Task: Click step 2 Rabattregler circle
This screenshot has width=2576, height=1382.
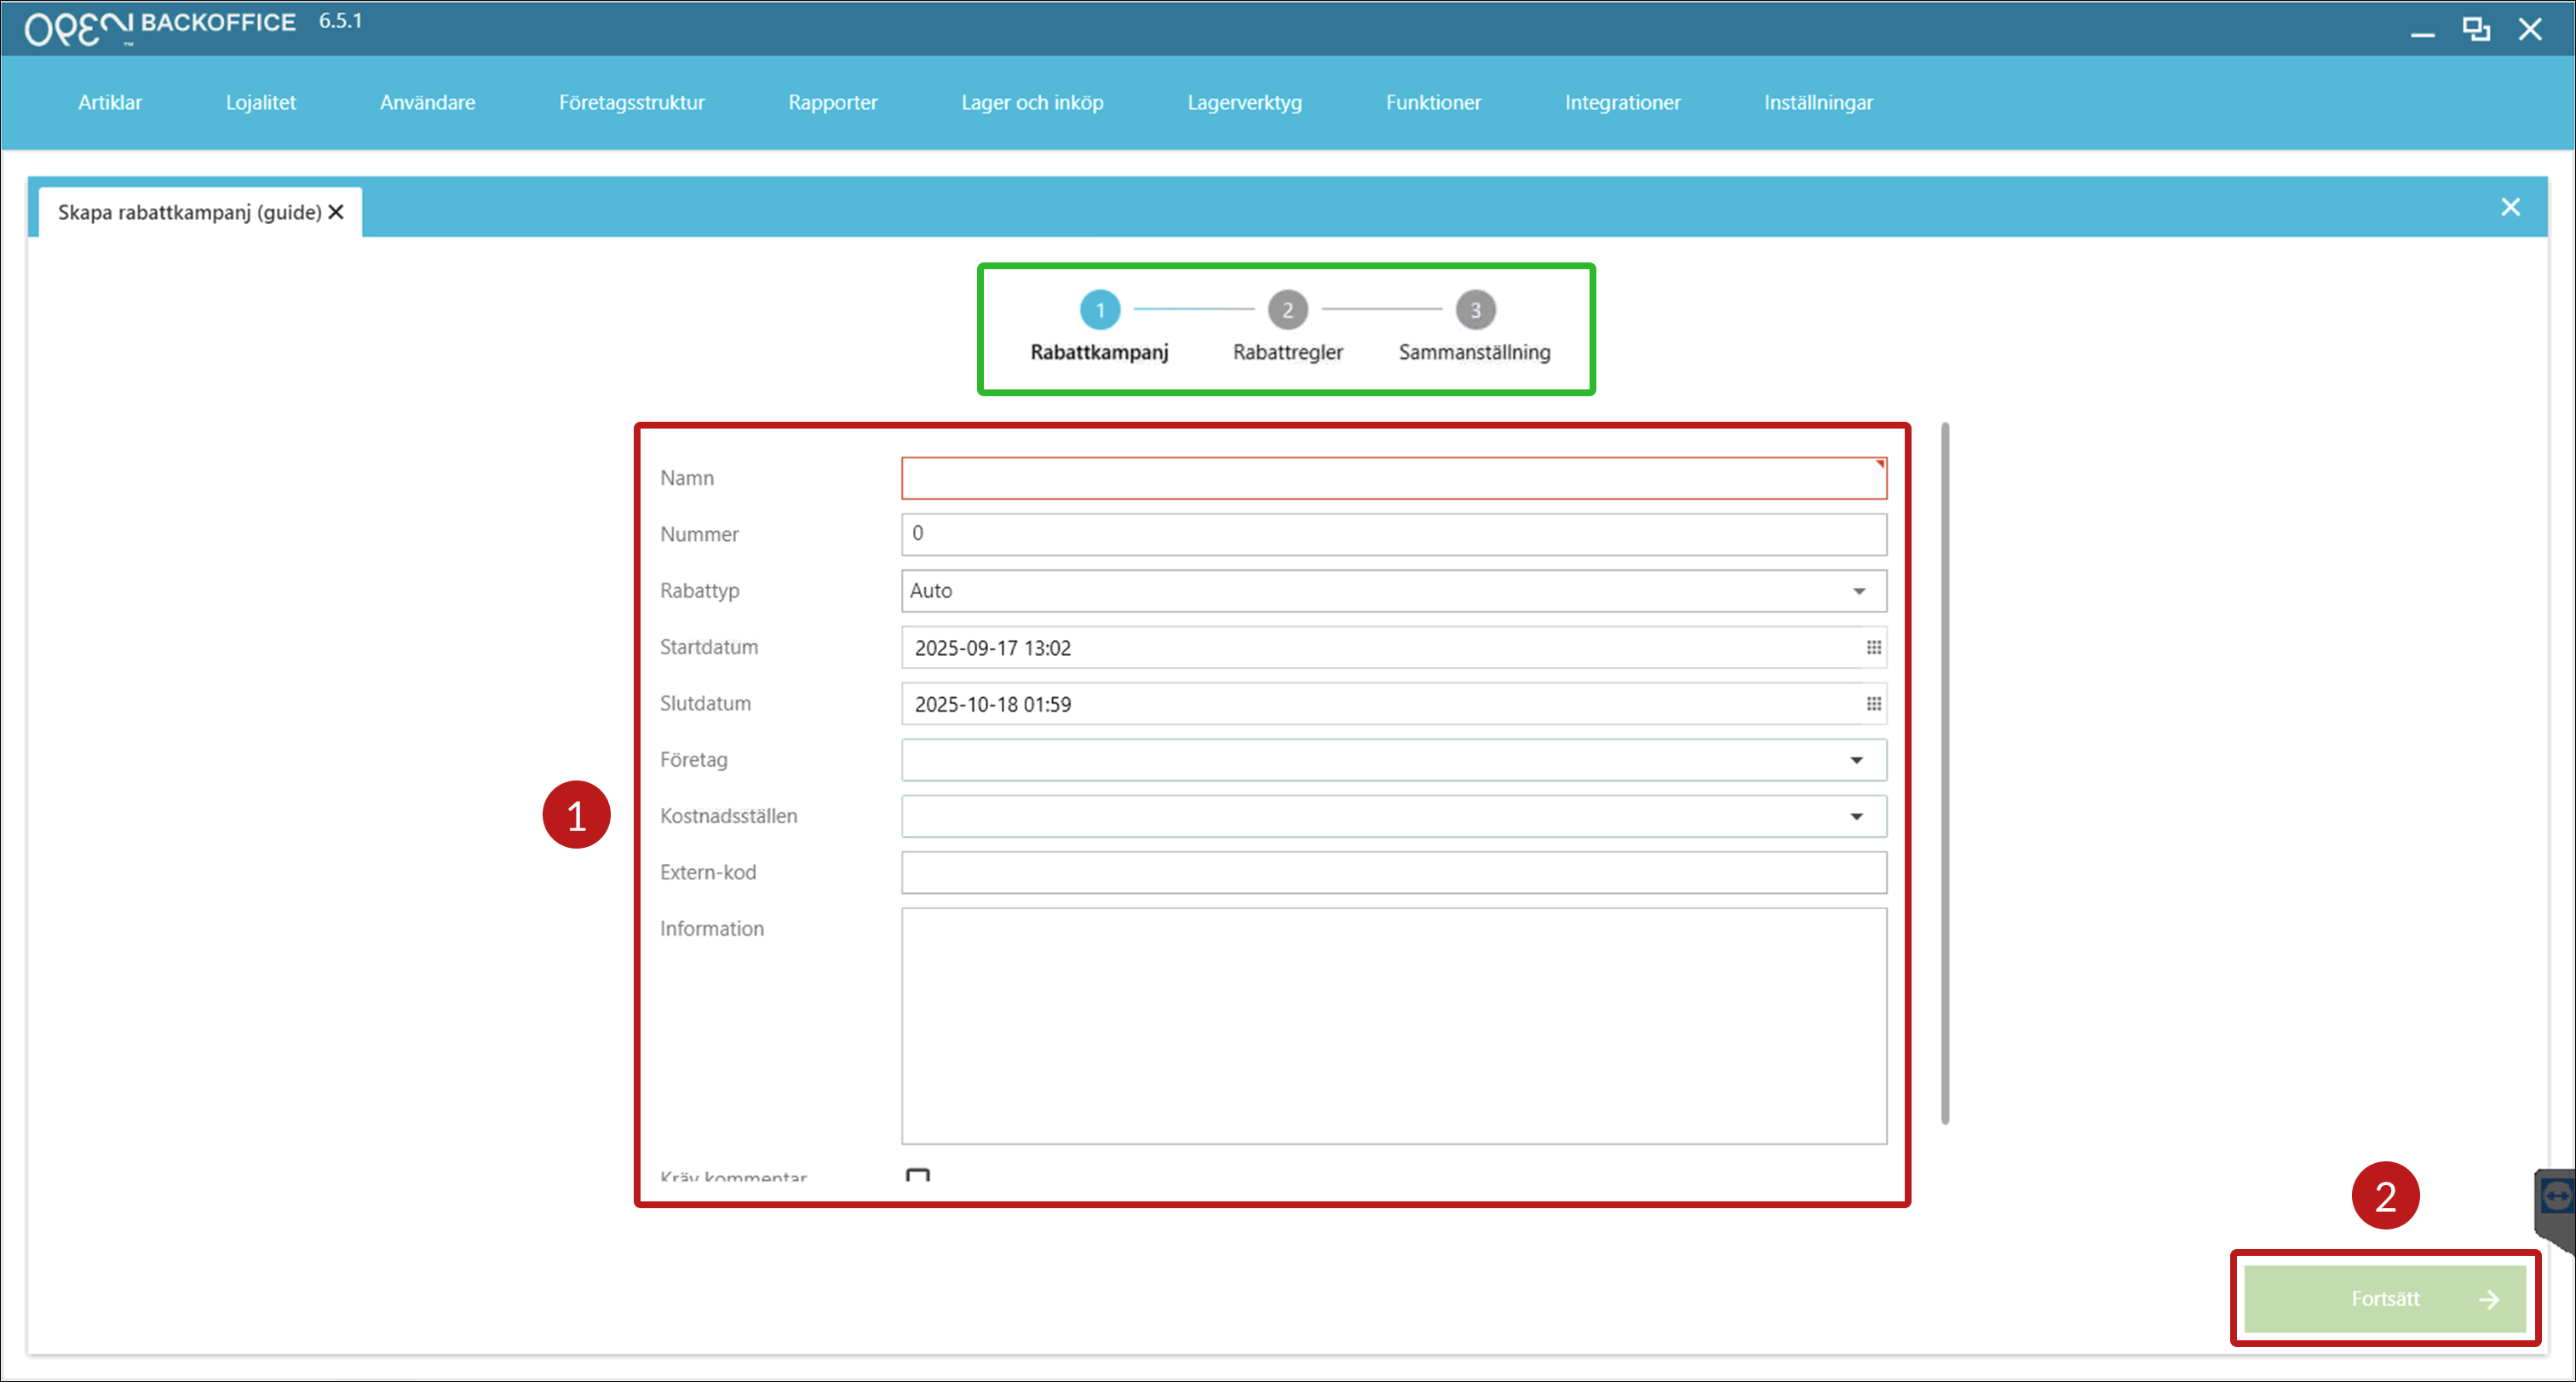Action: (1287, 310)
